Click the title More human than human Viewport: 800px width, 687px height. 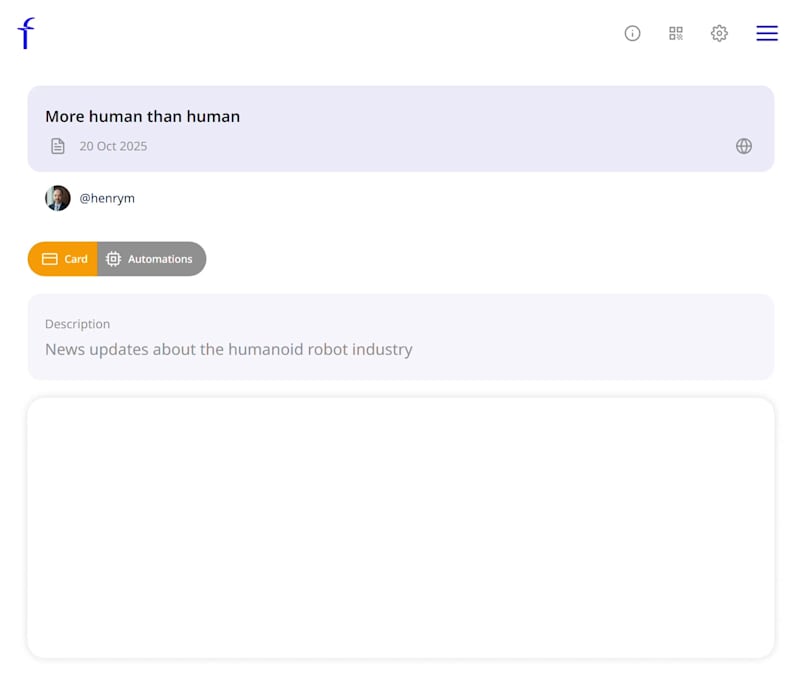143,116
